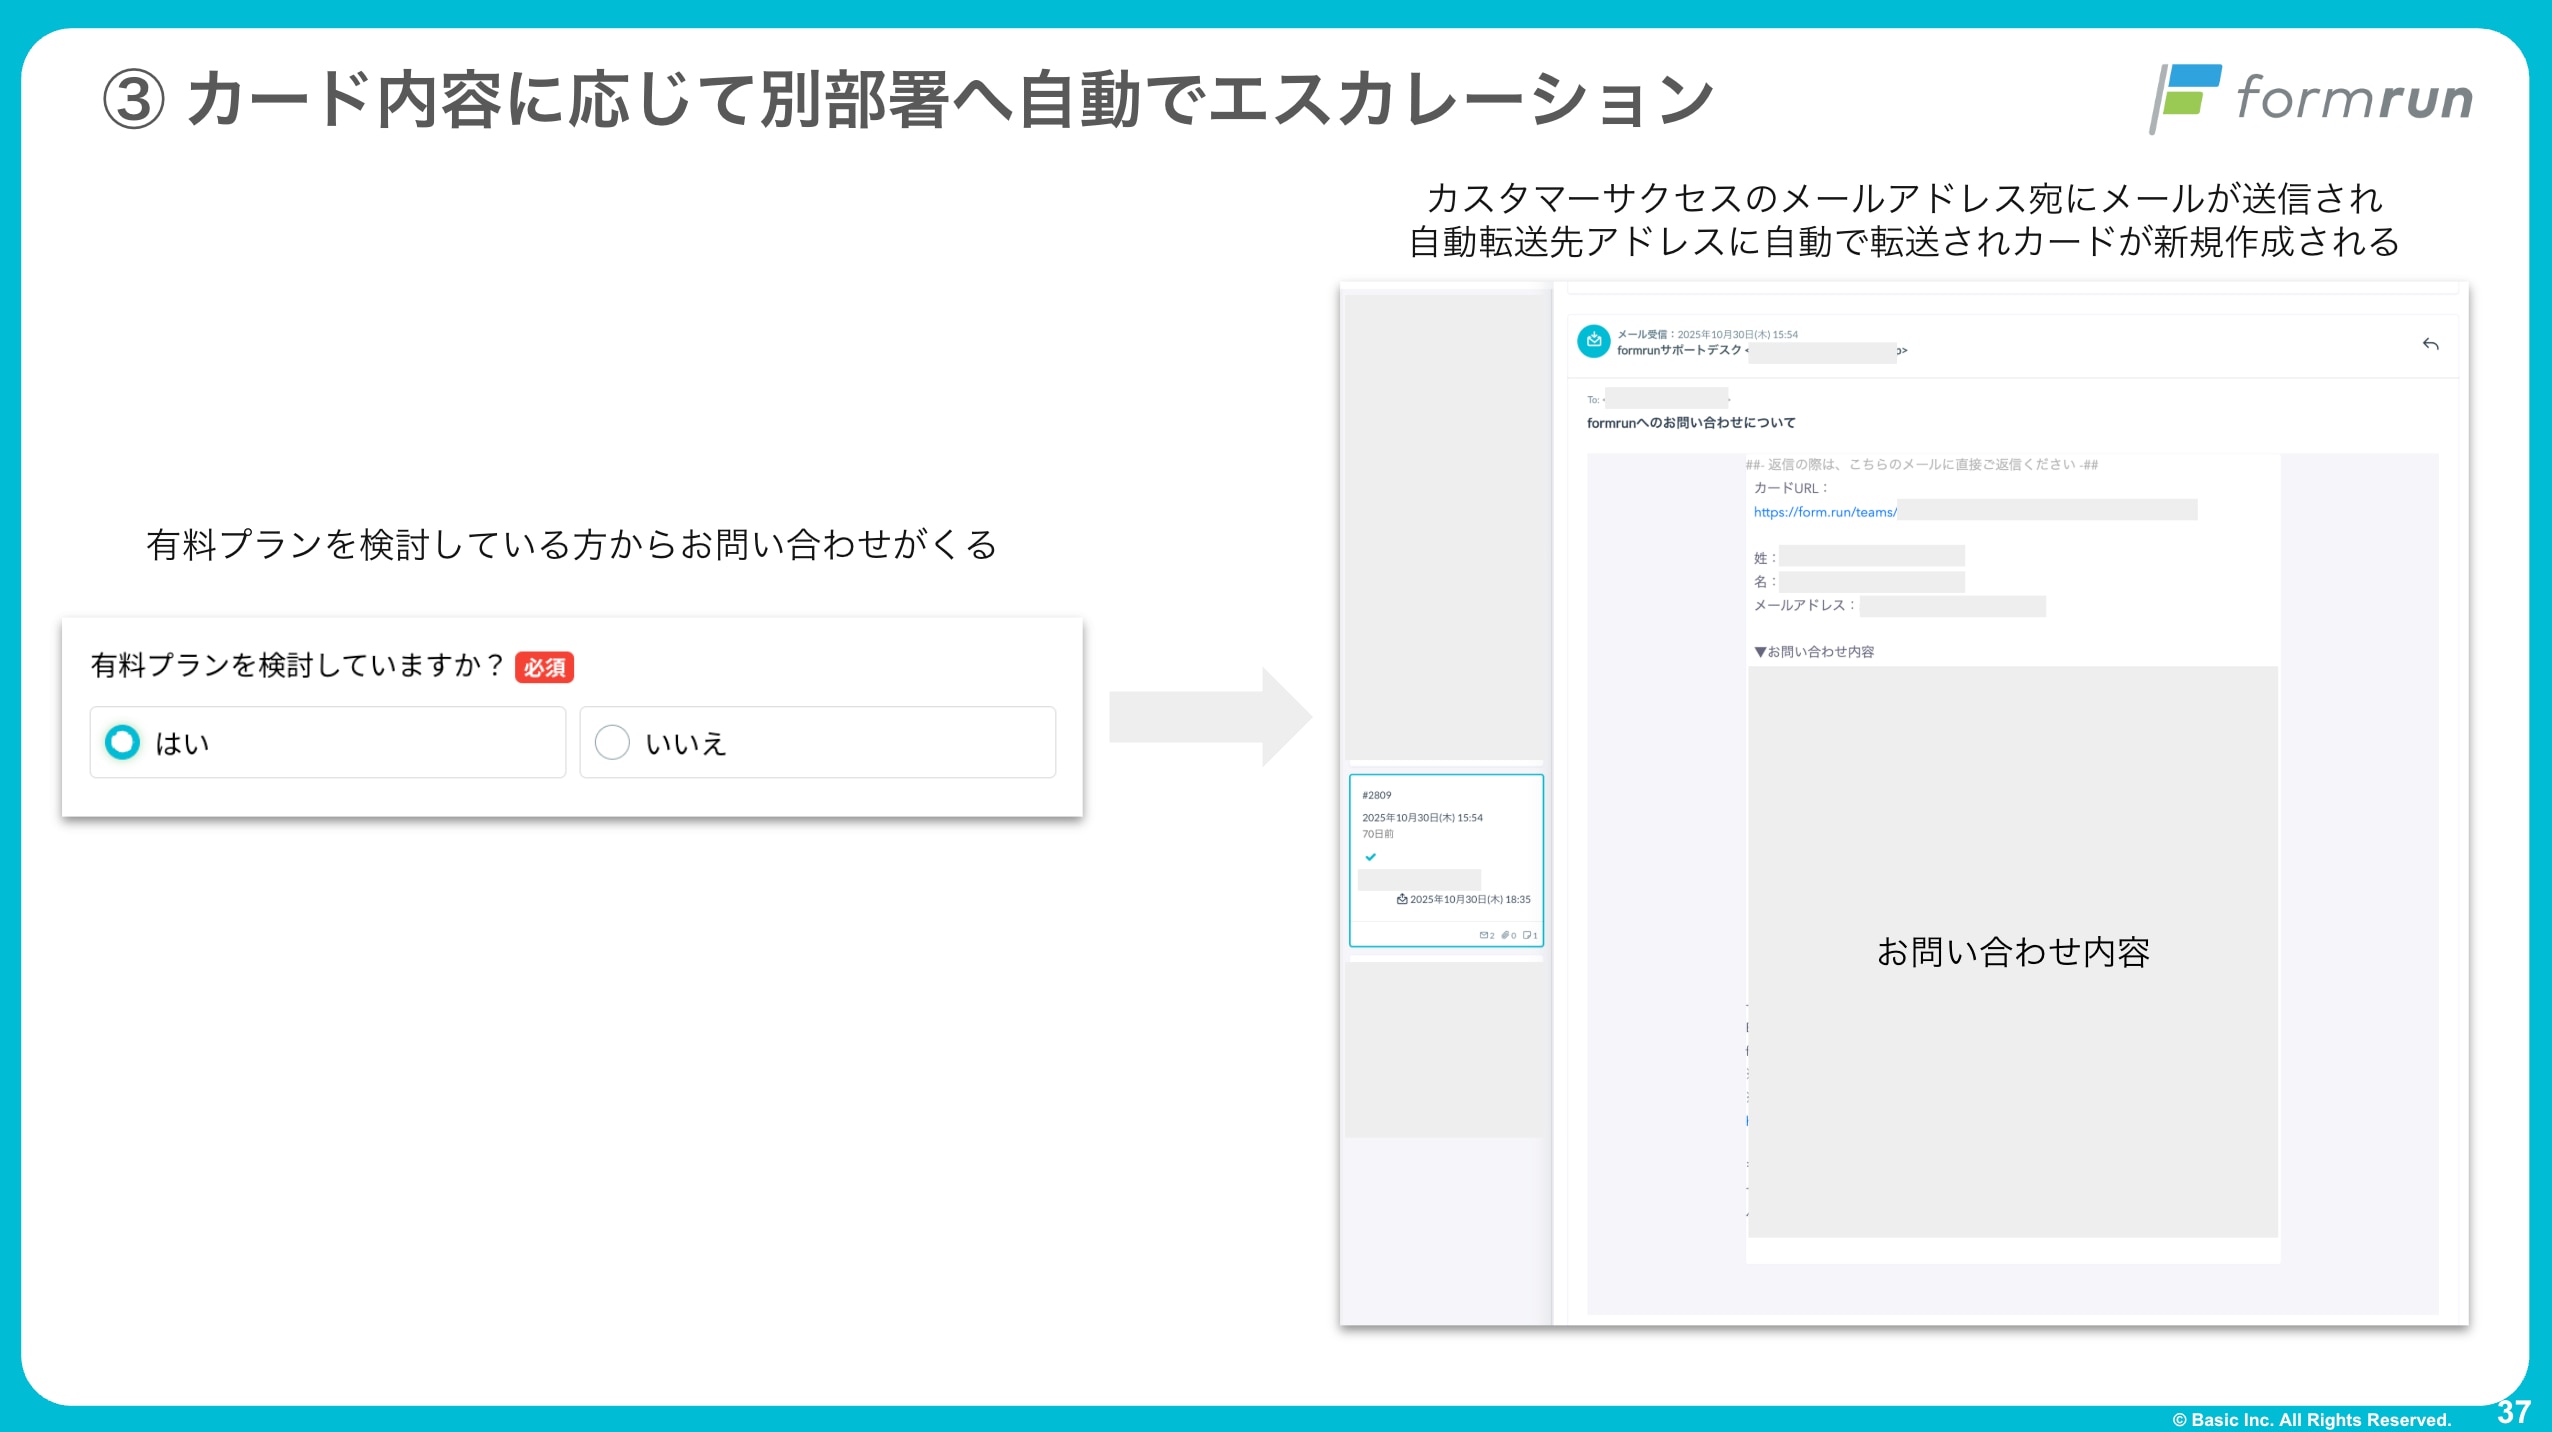This screenshot has width=2552, height=1432.
Task: Click the comment note icon on card #2809
Action: point(1527,935)
